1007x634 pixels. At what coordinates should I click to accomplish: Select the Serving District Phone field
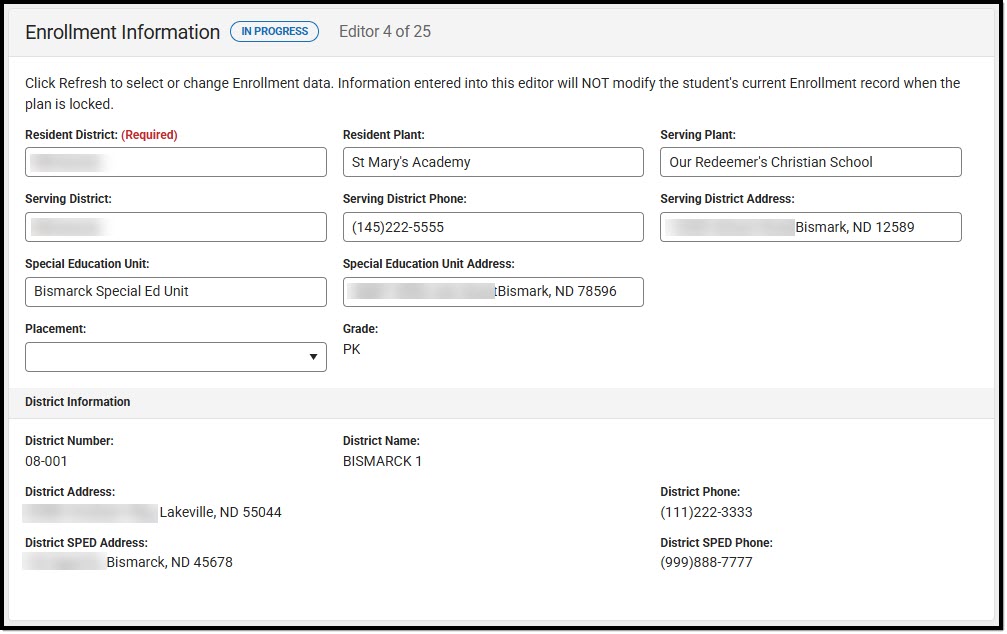pos(492,227)
